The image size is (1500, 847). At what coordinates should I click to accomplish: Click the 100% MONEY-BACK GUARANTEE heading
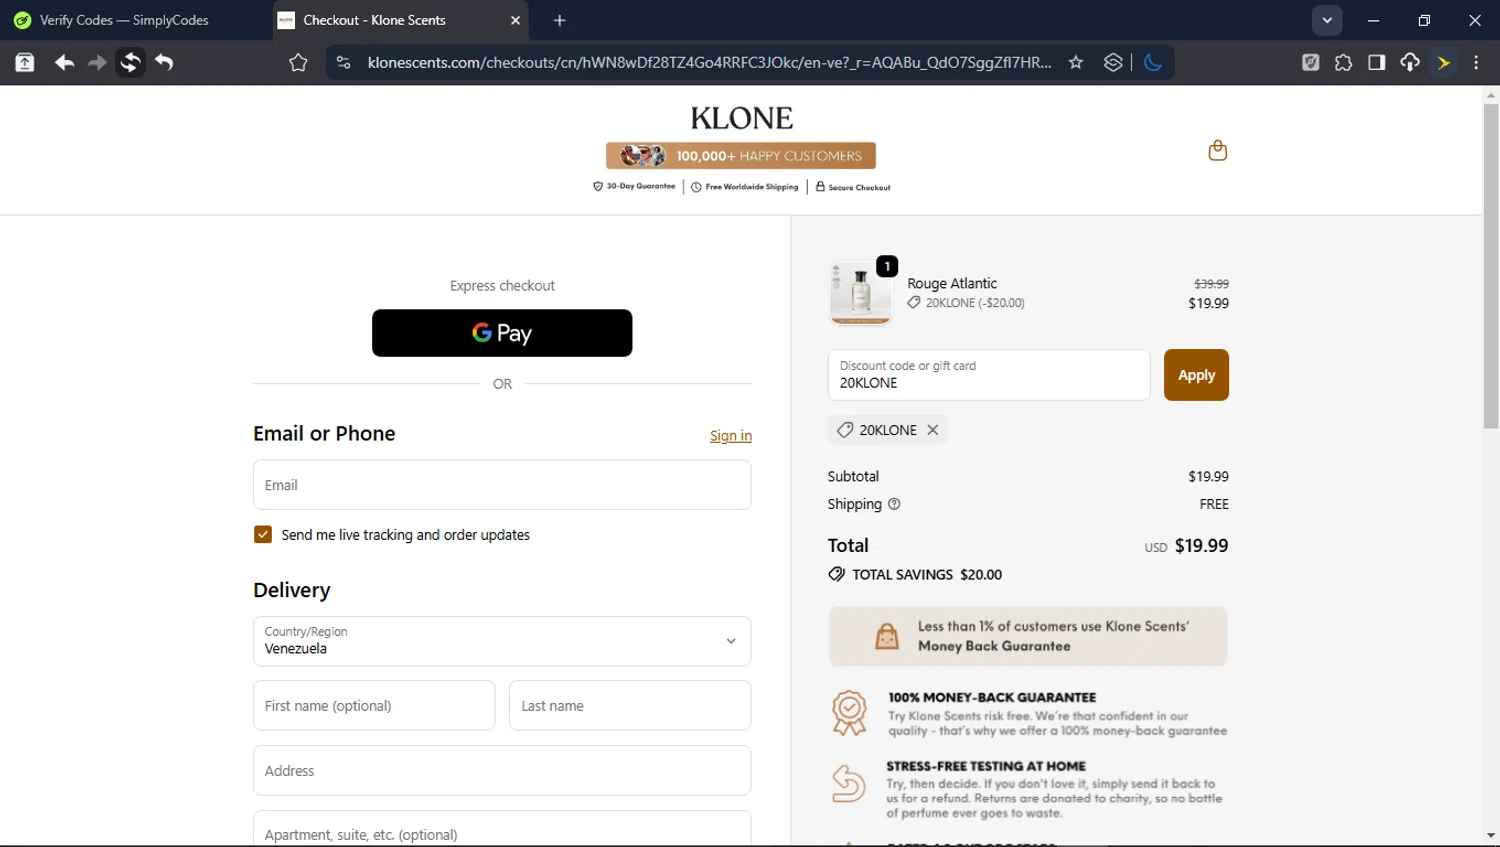(992, 697)
